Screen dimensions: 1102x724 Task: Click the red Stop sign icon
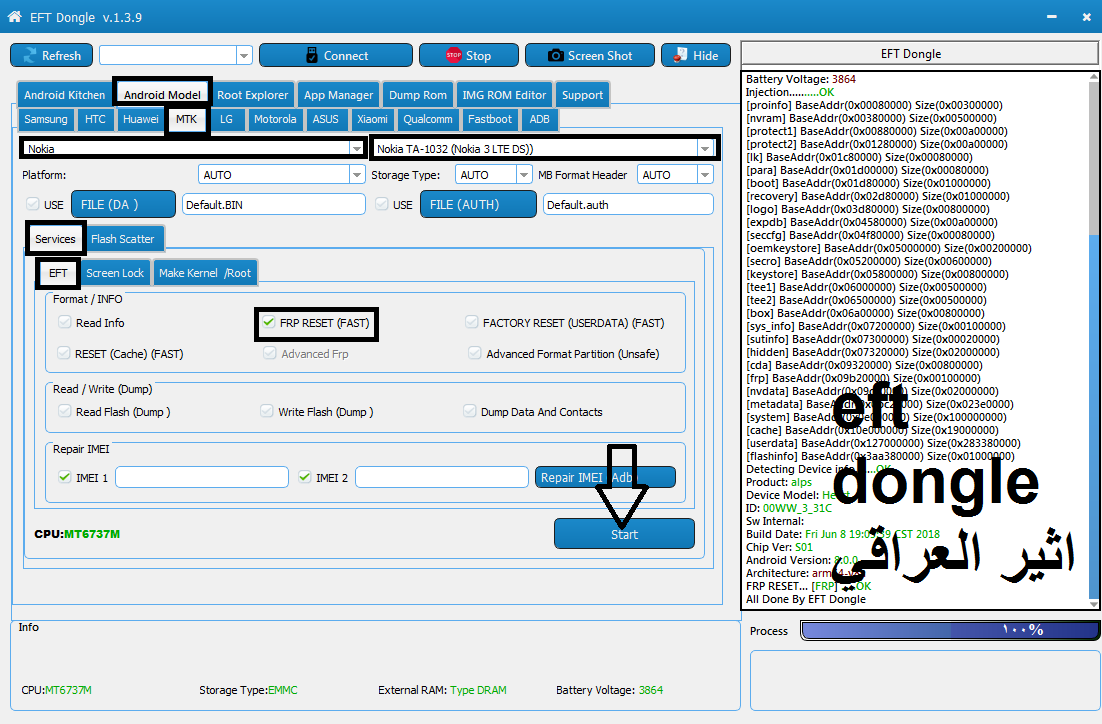pos(454,56)
